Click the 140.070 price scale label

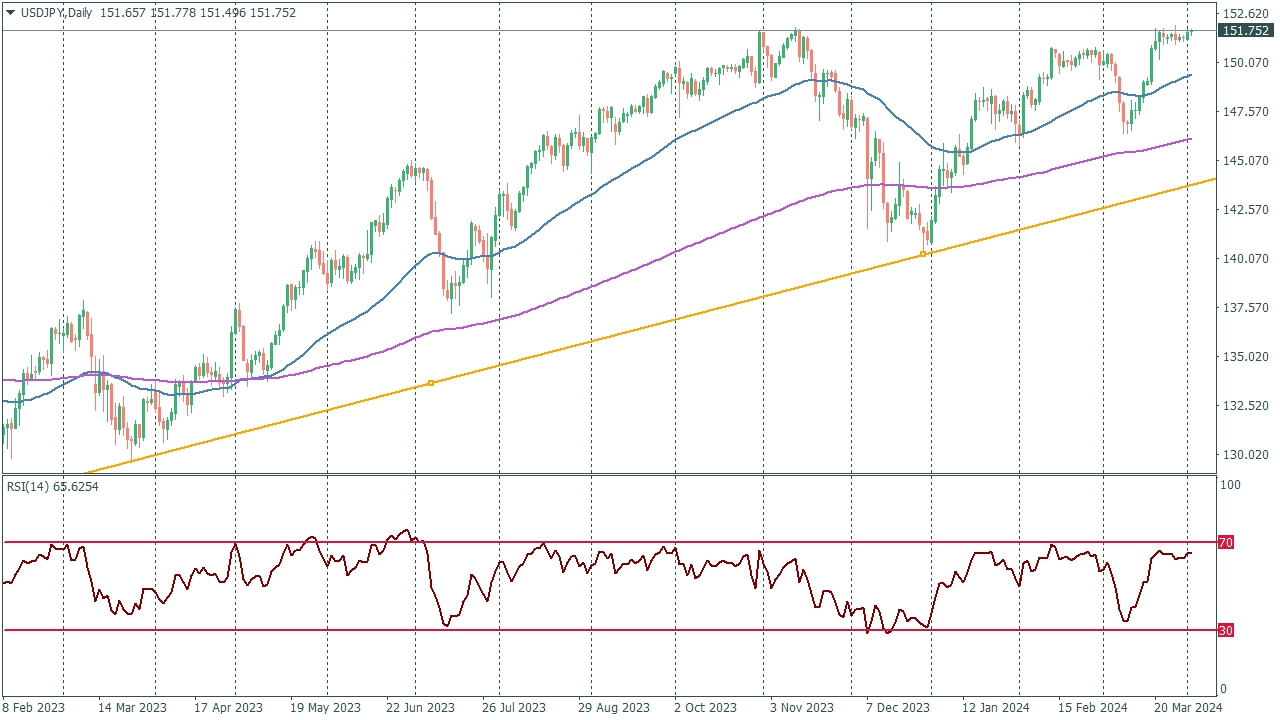click(1246, 259)
